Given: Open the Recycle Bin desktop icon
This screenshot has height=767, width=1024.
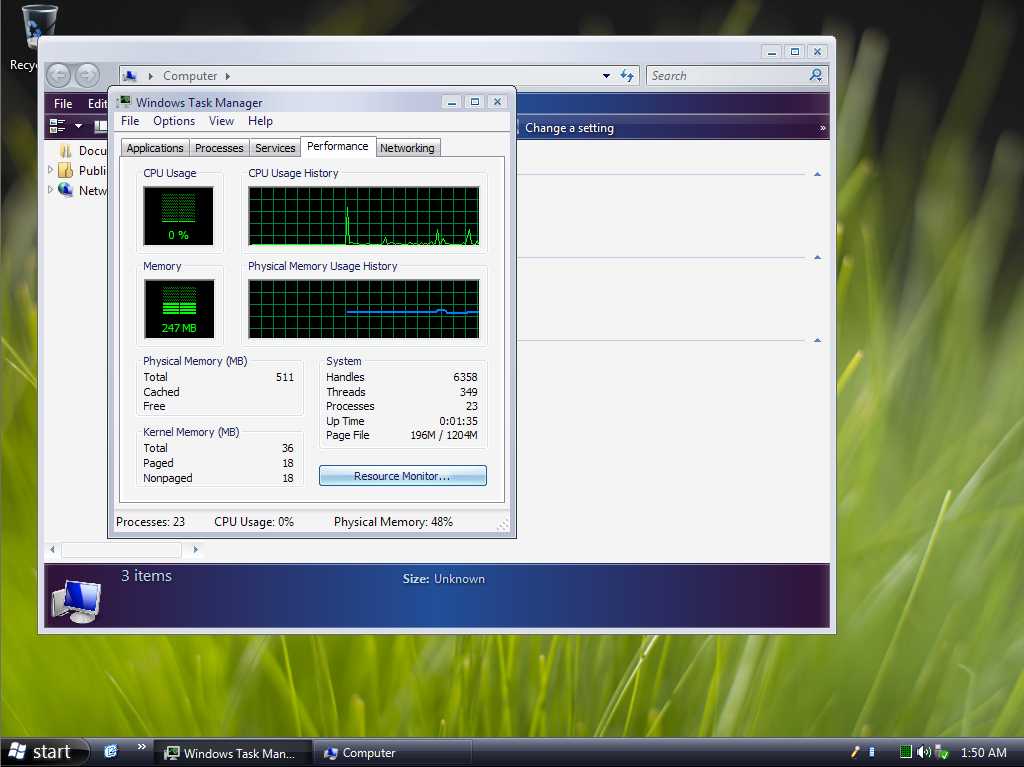Looking at the screenshot, I should (39, 27).
